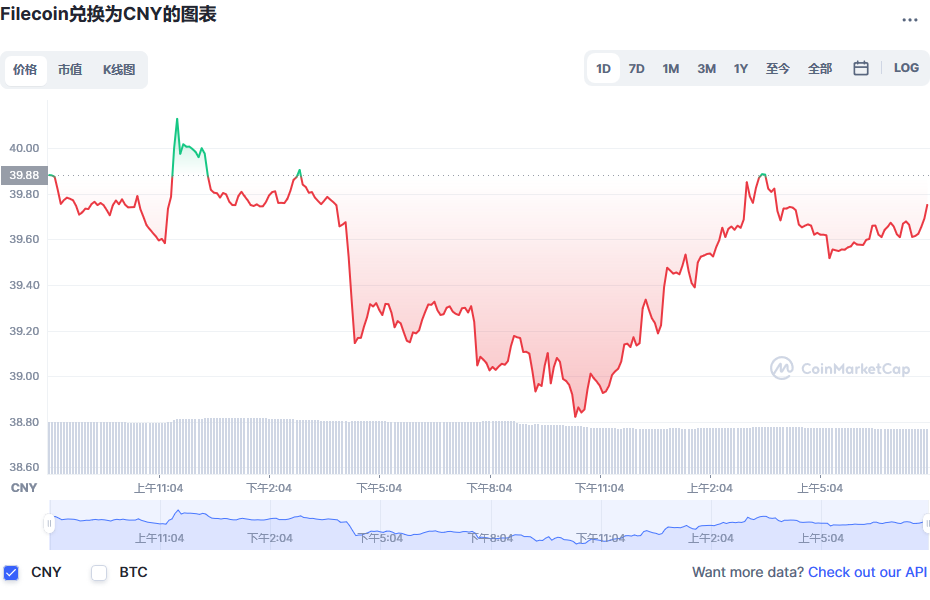Enable the BTC currency checkbox
This screenshot has width=930, height=600.
99,573
